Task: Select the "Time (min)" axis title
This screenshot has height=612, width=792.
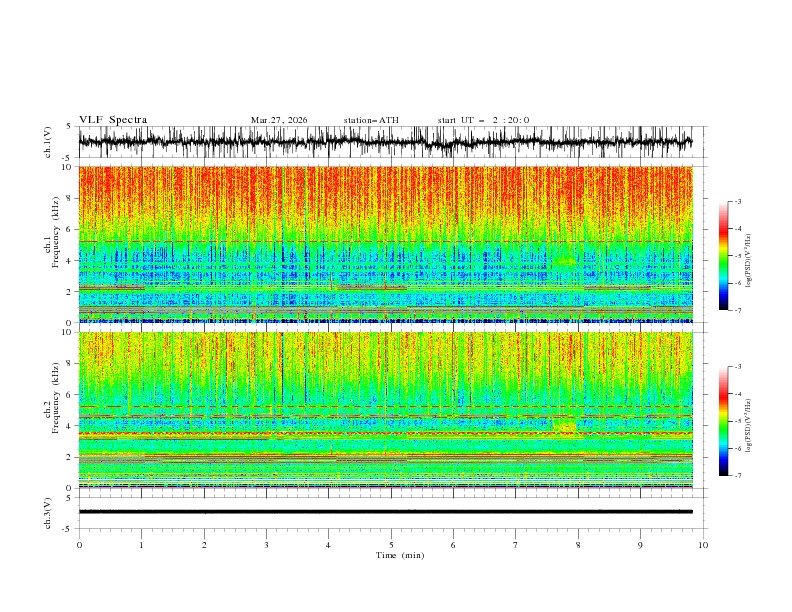Action: coord(400,555)
